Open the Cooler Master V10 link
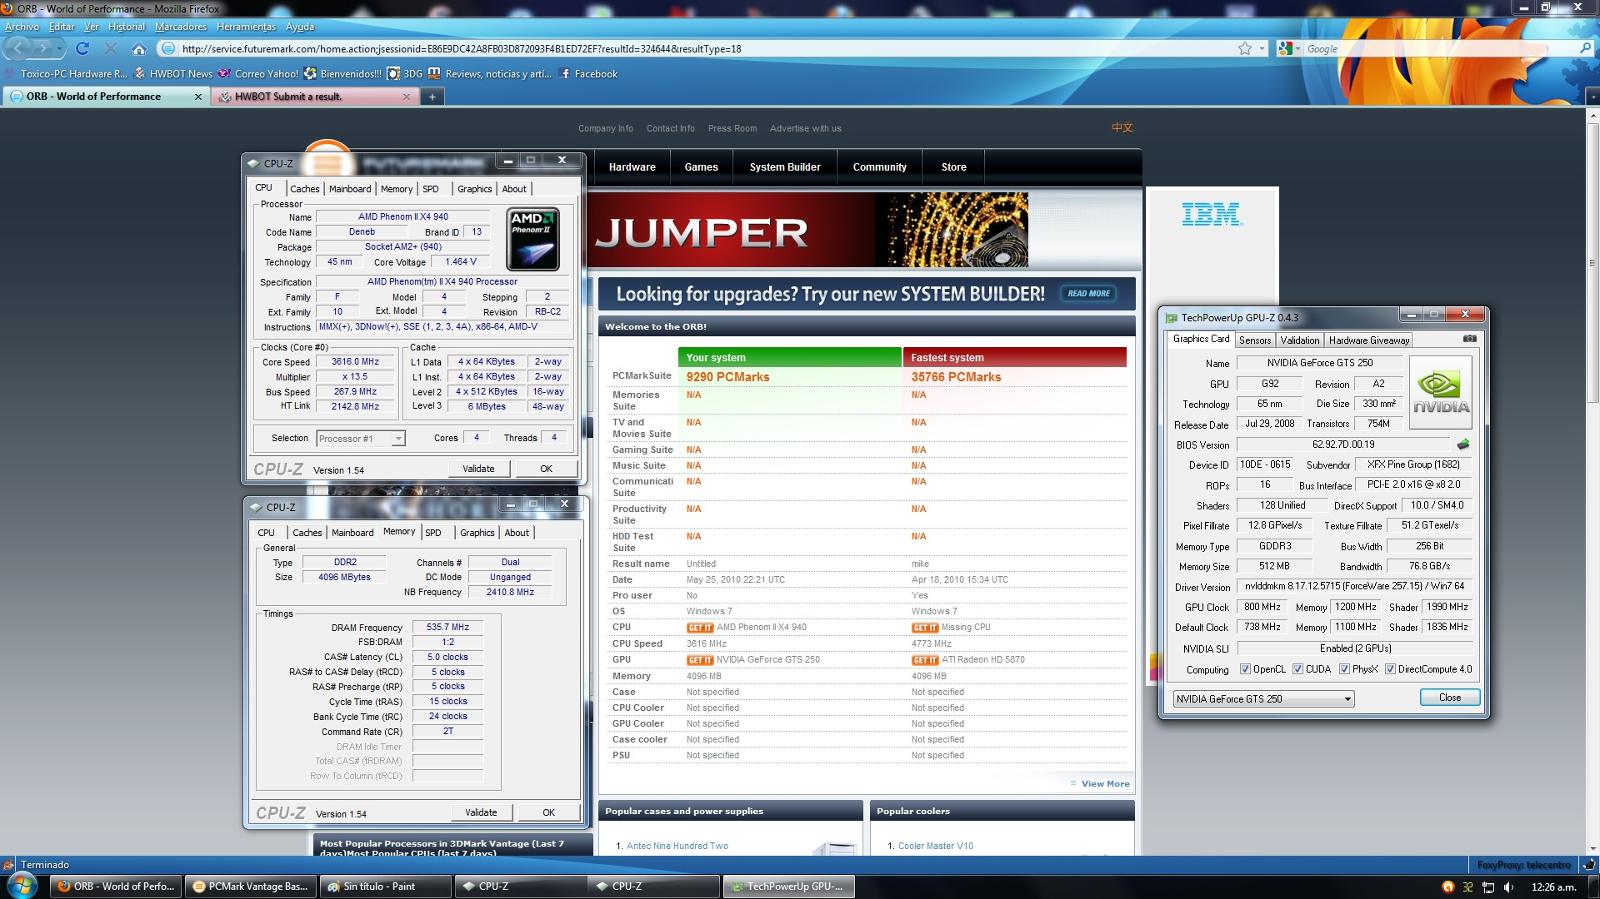 pyautogui.click(x=935, y=846)
